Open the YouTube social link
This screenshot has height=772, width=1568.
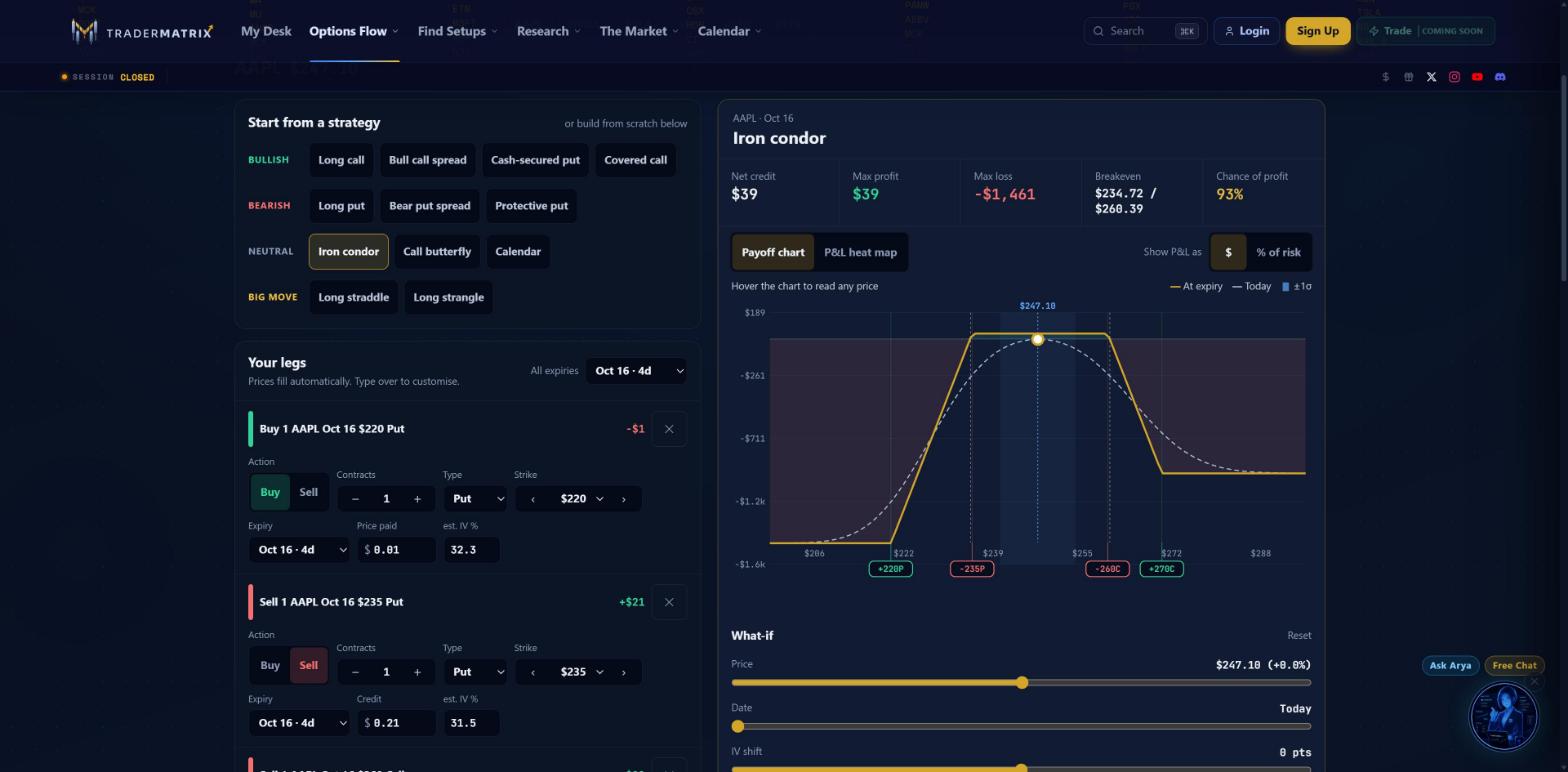1477,77
